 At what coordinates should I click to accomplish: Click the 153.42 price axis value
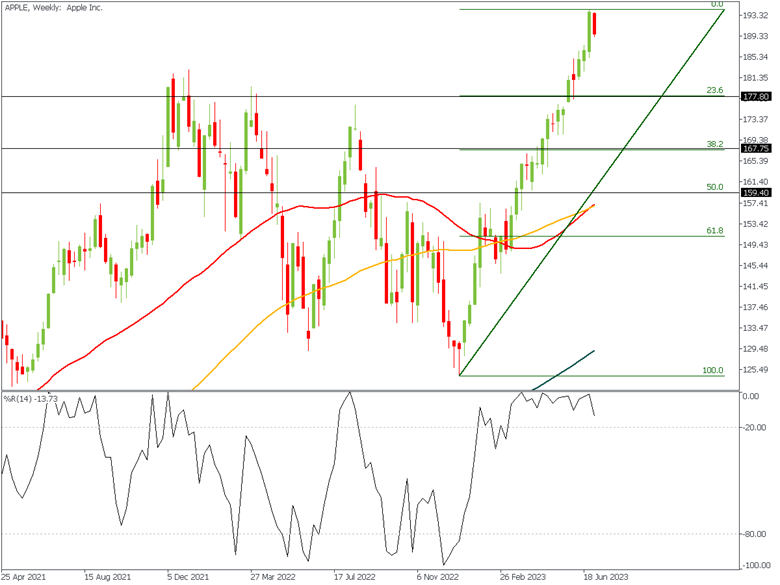(x=755, y=224)
